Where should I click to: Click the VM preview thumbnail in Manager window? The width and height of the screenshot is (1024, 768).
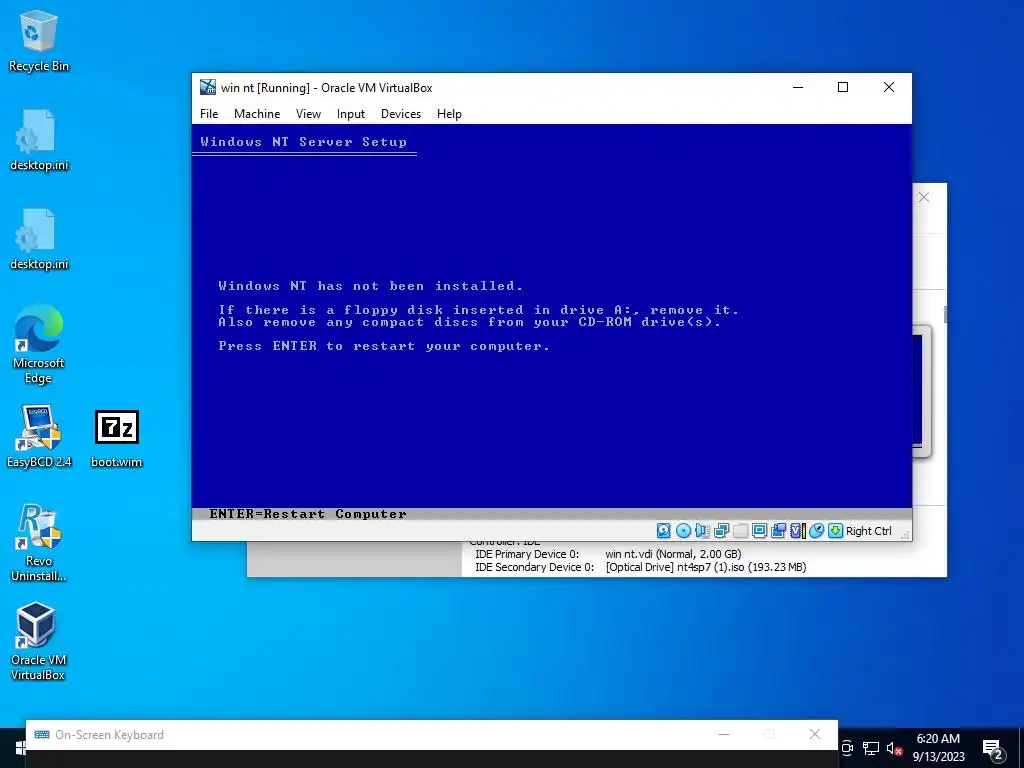click(921, 391)
